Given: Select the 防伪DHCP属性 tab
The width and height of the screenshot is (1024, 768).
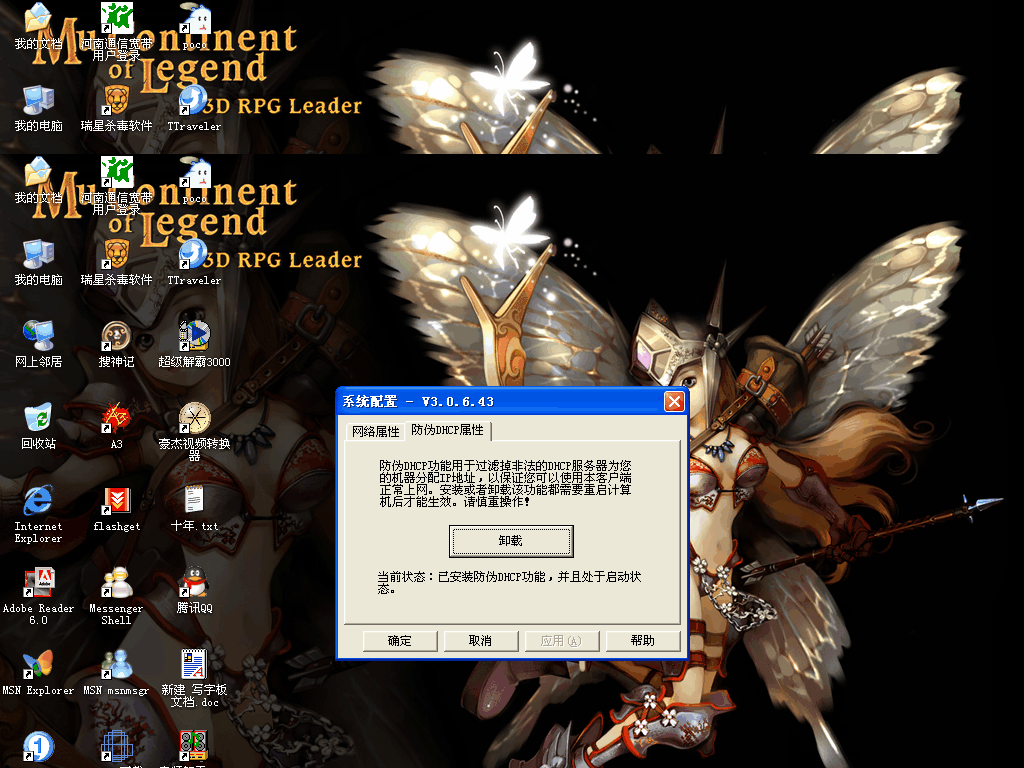Looking at the screenshot, I should click(x=448, y=430).
